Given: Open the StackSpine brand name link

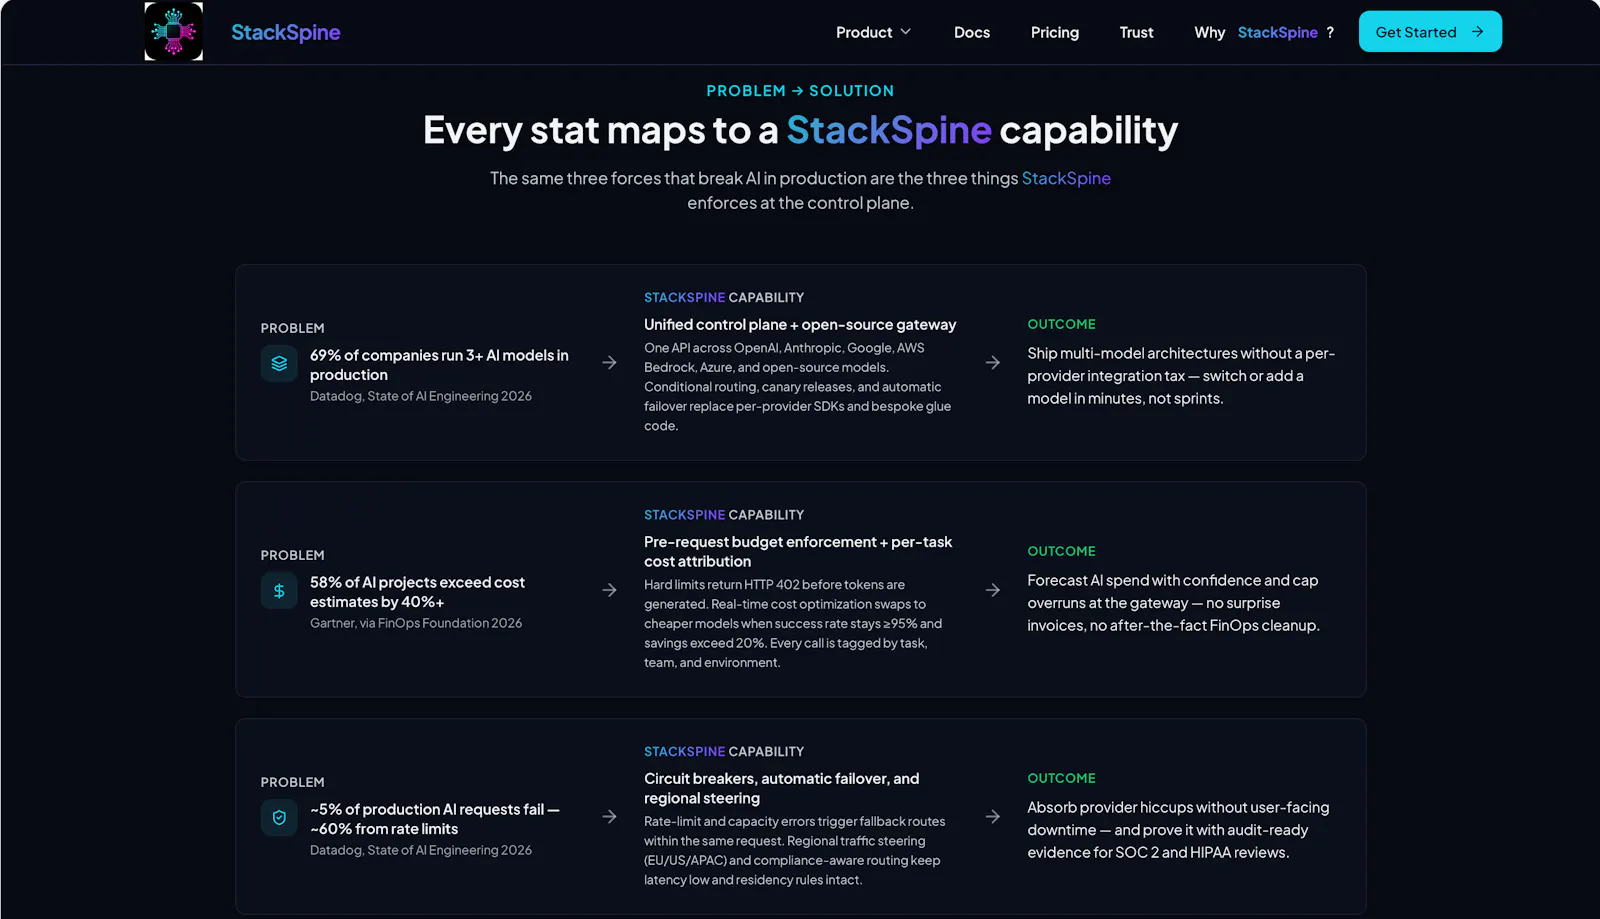Looking at the screenshot, I should tap(285, 32).
